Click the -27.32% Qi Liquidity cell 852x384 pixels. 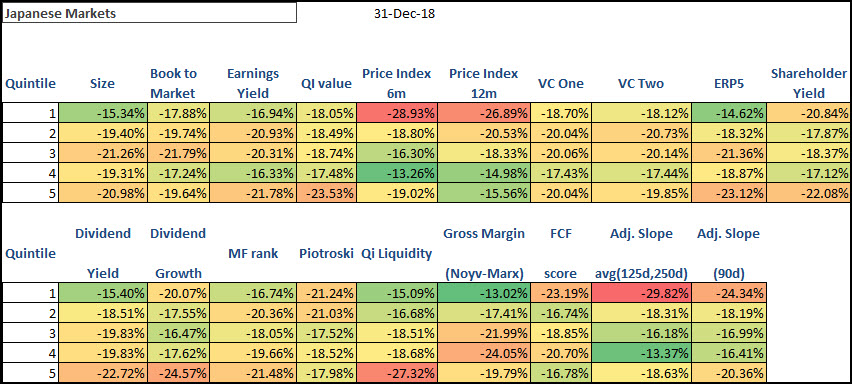pyautogui.click(x=397, y=373)
